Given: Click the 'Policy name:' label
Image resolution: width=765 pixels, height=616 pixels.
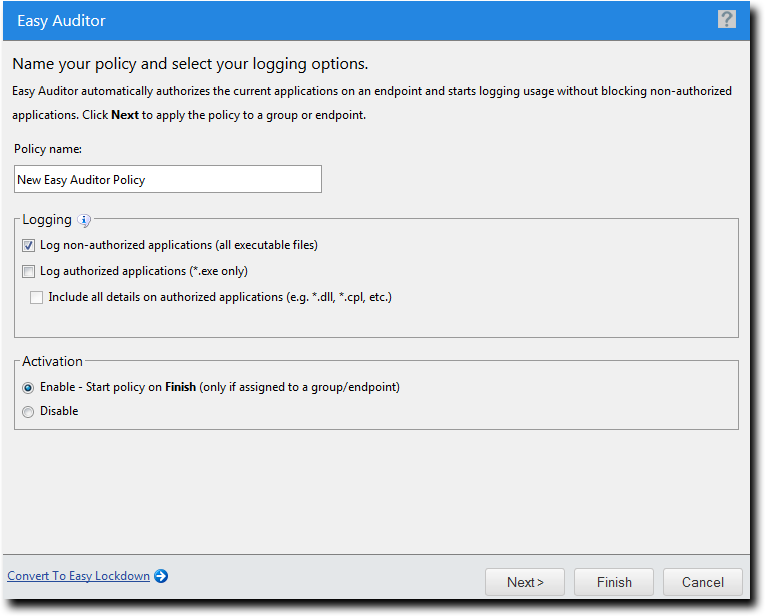Looking at the screenshot, I should pyautogui.click(x=48, y=149).
